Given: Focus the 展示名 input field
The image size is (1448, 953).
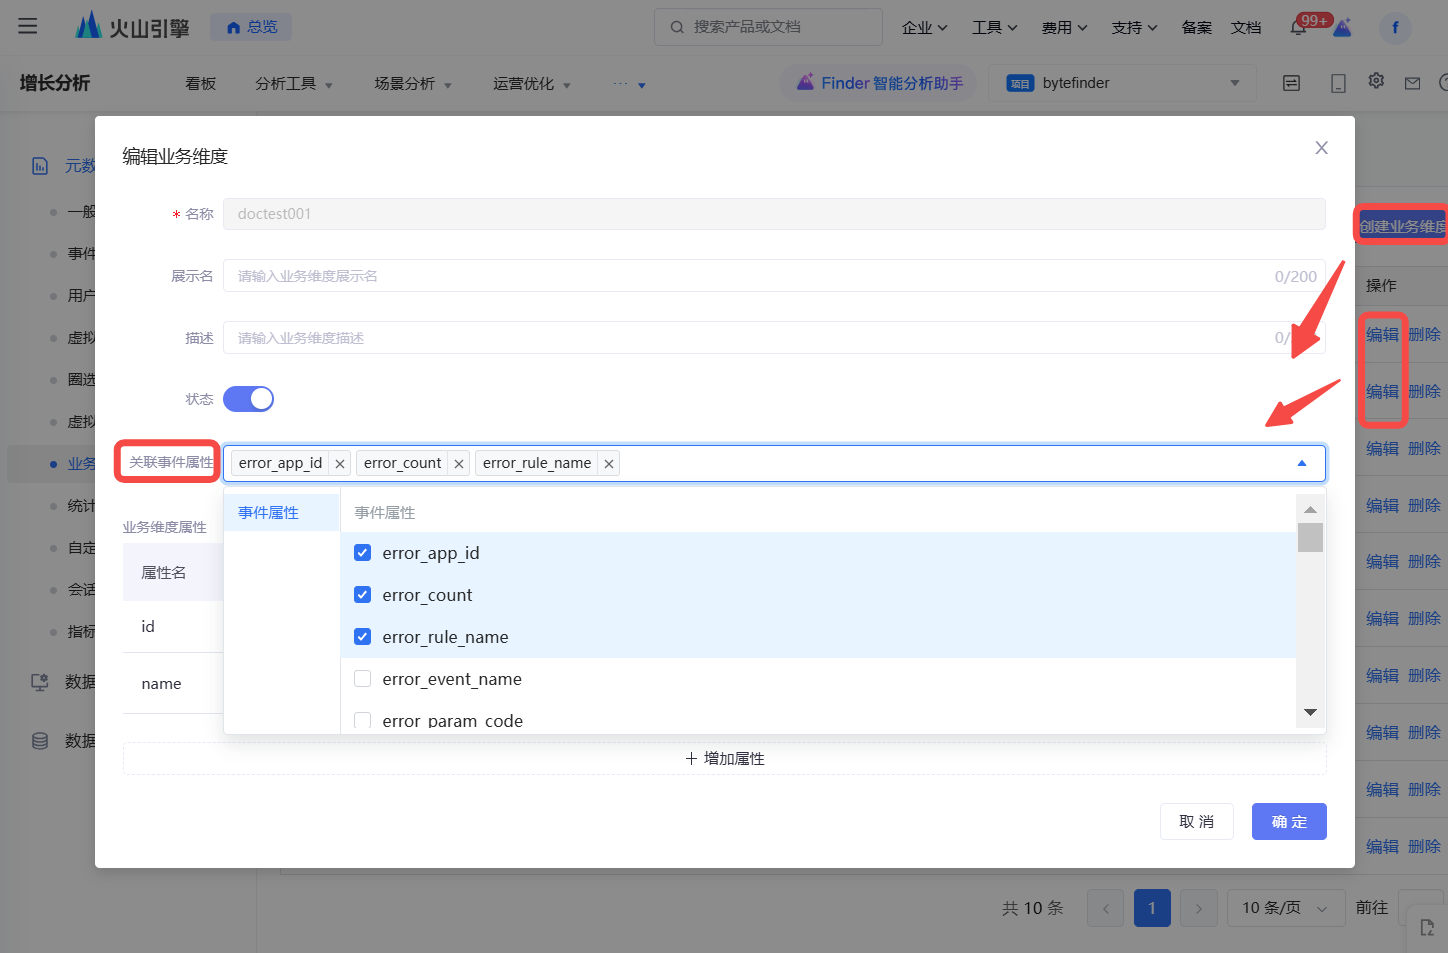Looking at the screenshot, I should [x=774, y=276].
